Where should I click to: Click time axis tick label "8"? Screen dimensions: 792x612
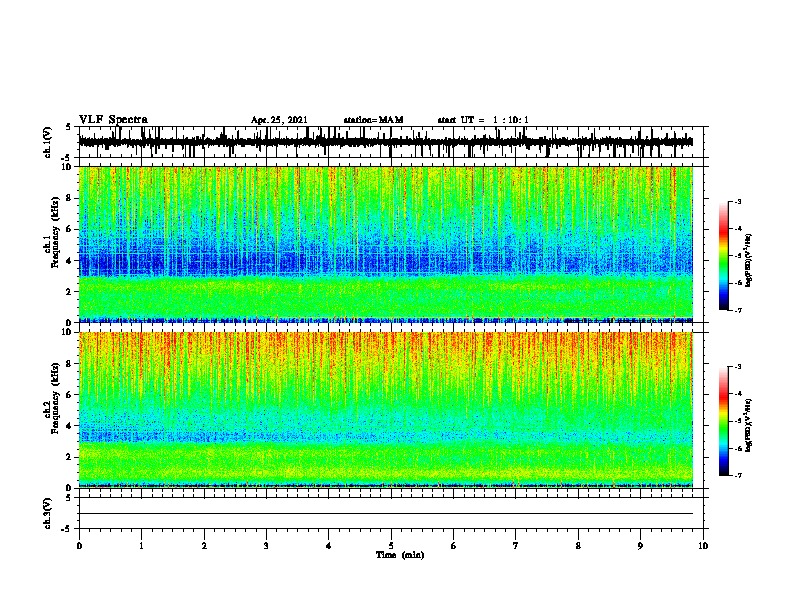(x=578, y=546)
